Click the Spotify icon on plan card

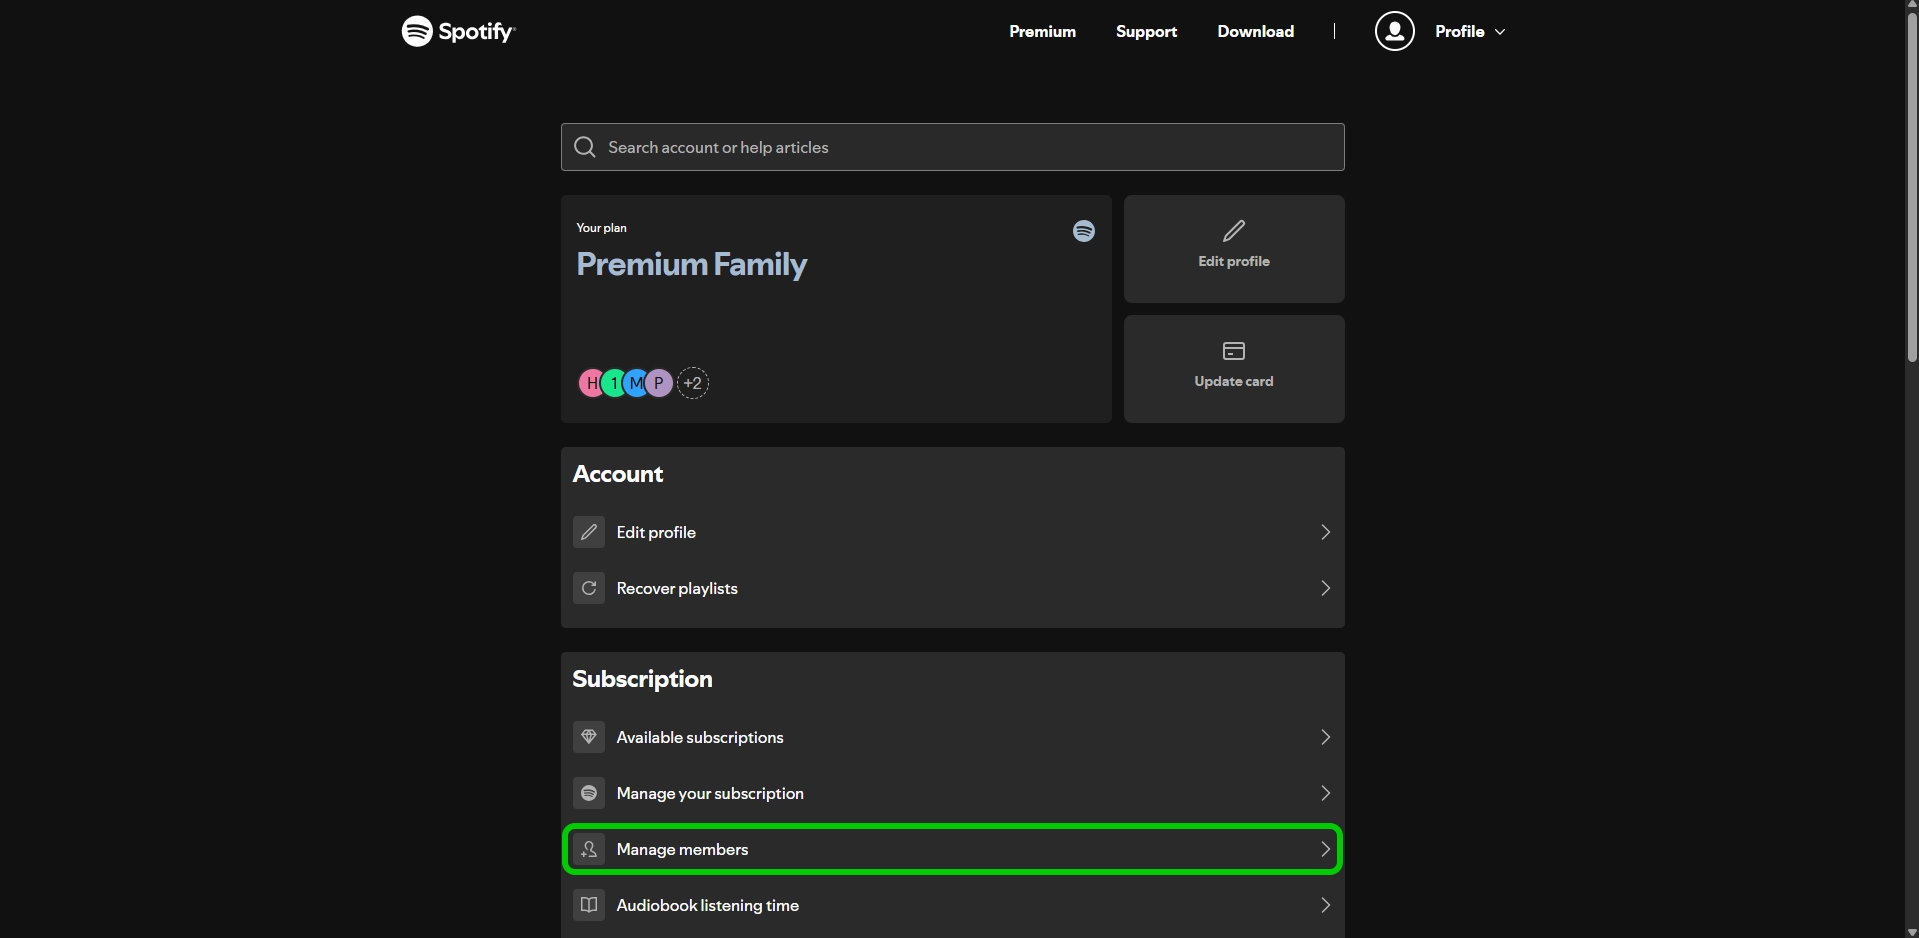click(1084, 231)
